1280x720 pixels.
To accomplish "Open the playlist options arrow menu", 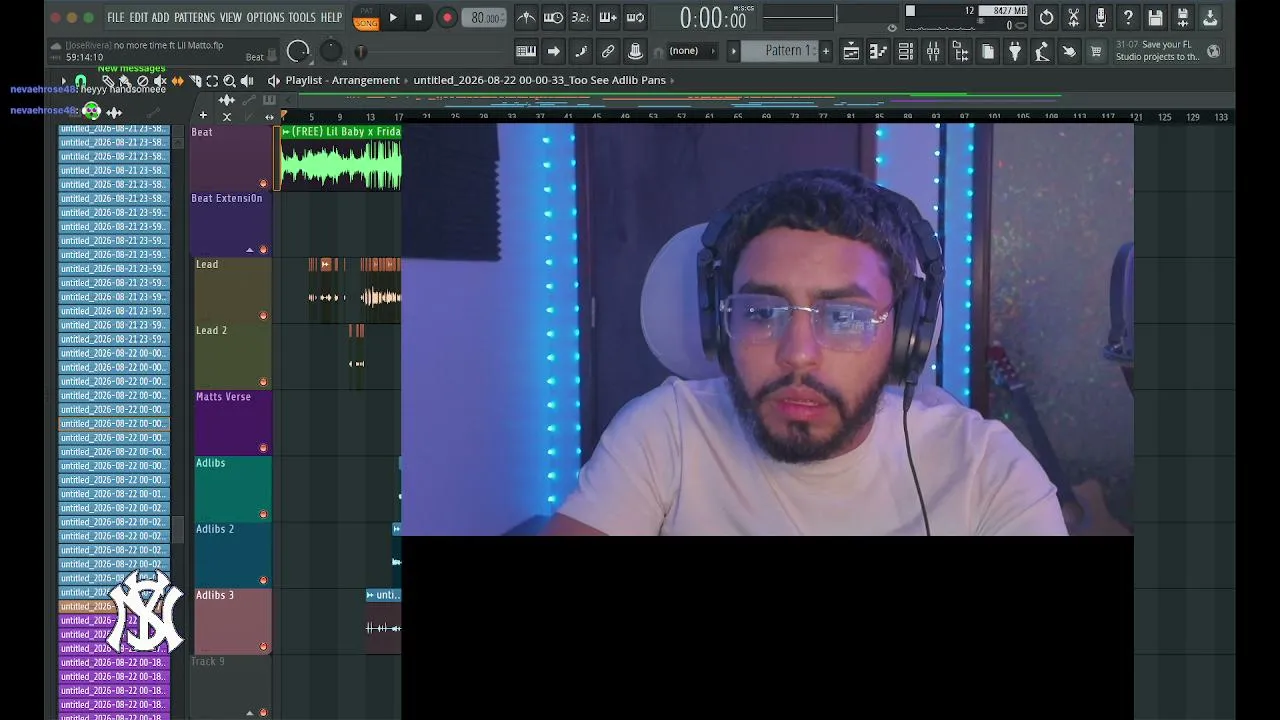I will point(64,81).
